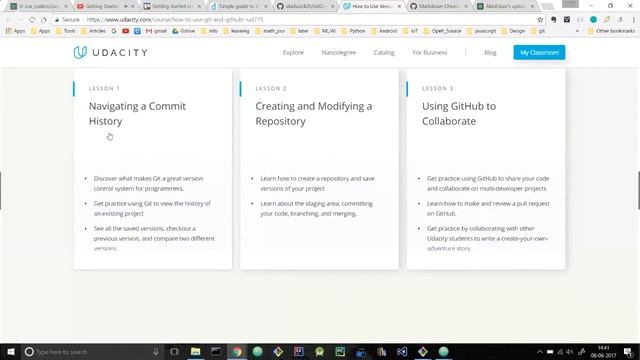Open the Apps grid bookmark shortcut

tap(15, 31)
